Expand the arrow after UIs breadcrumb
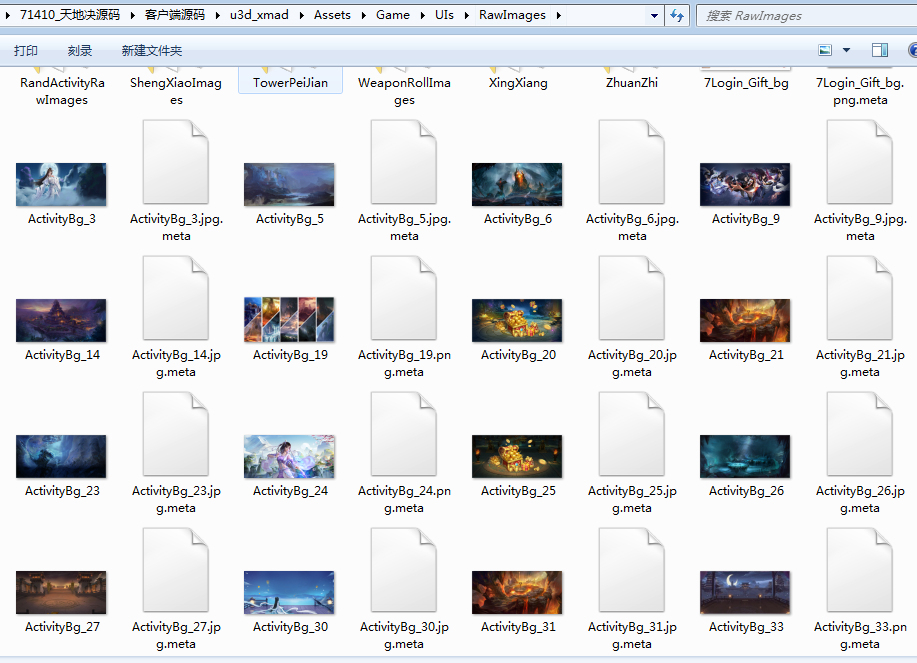 tap(467, 15)
